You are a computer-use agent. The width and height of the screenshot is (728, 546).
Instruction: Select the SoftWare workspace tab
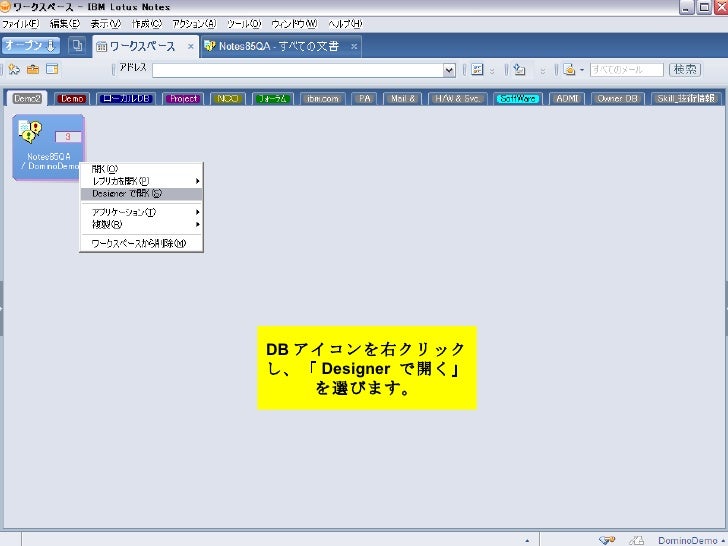point(517,98)
